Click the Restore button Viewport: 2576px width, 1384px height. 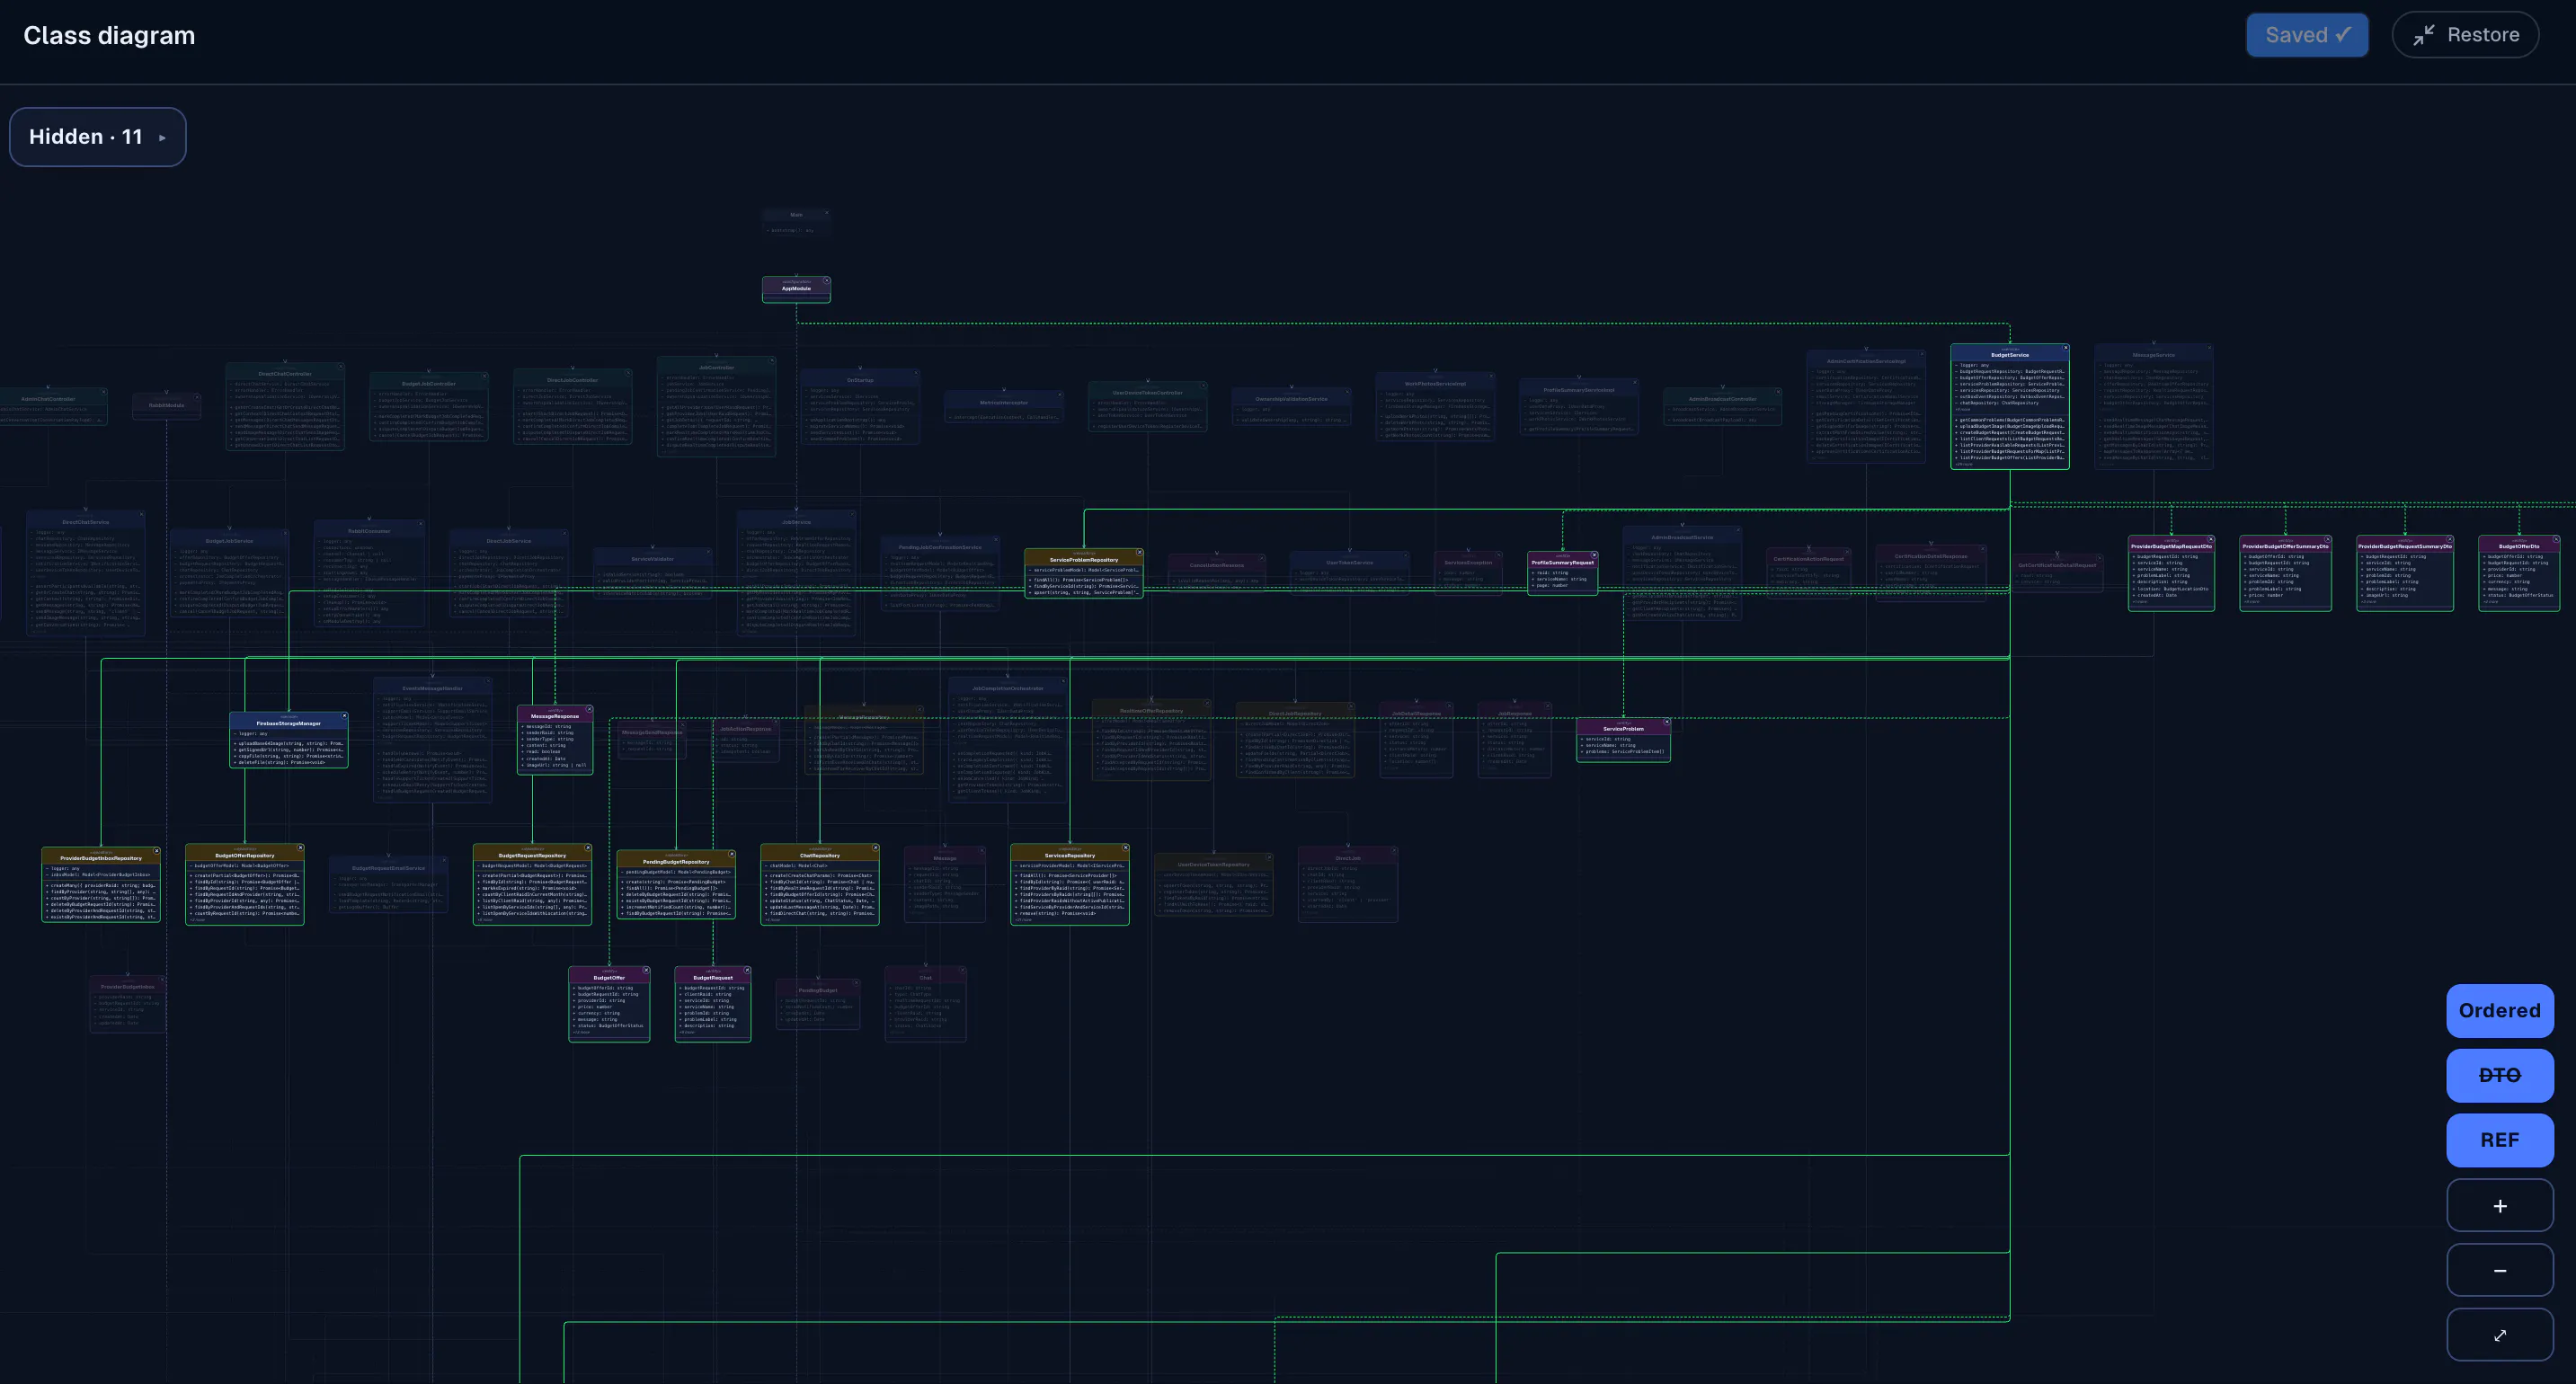click(x=2465, y=35)
